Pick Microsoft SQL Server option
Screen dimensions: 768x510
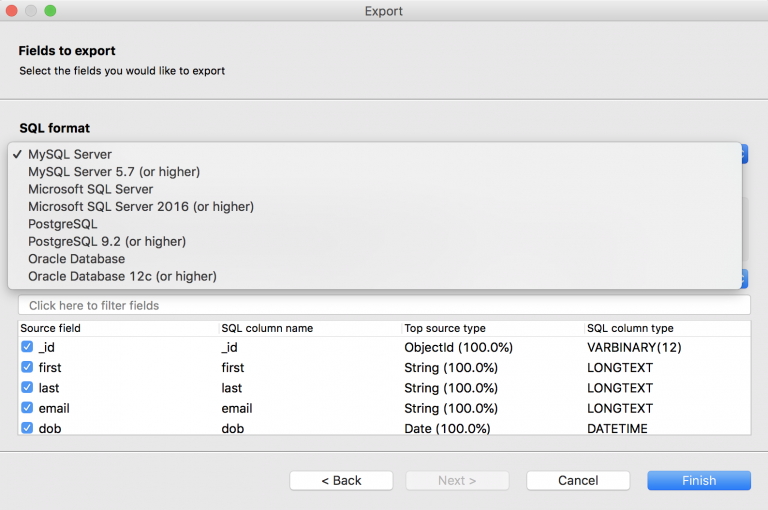[90, 189]
